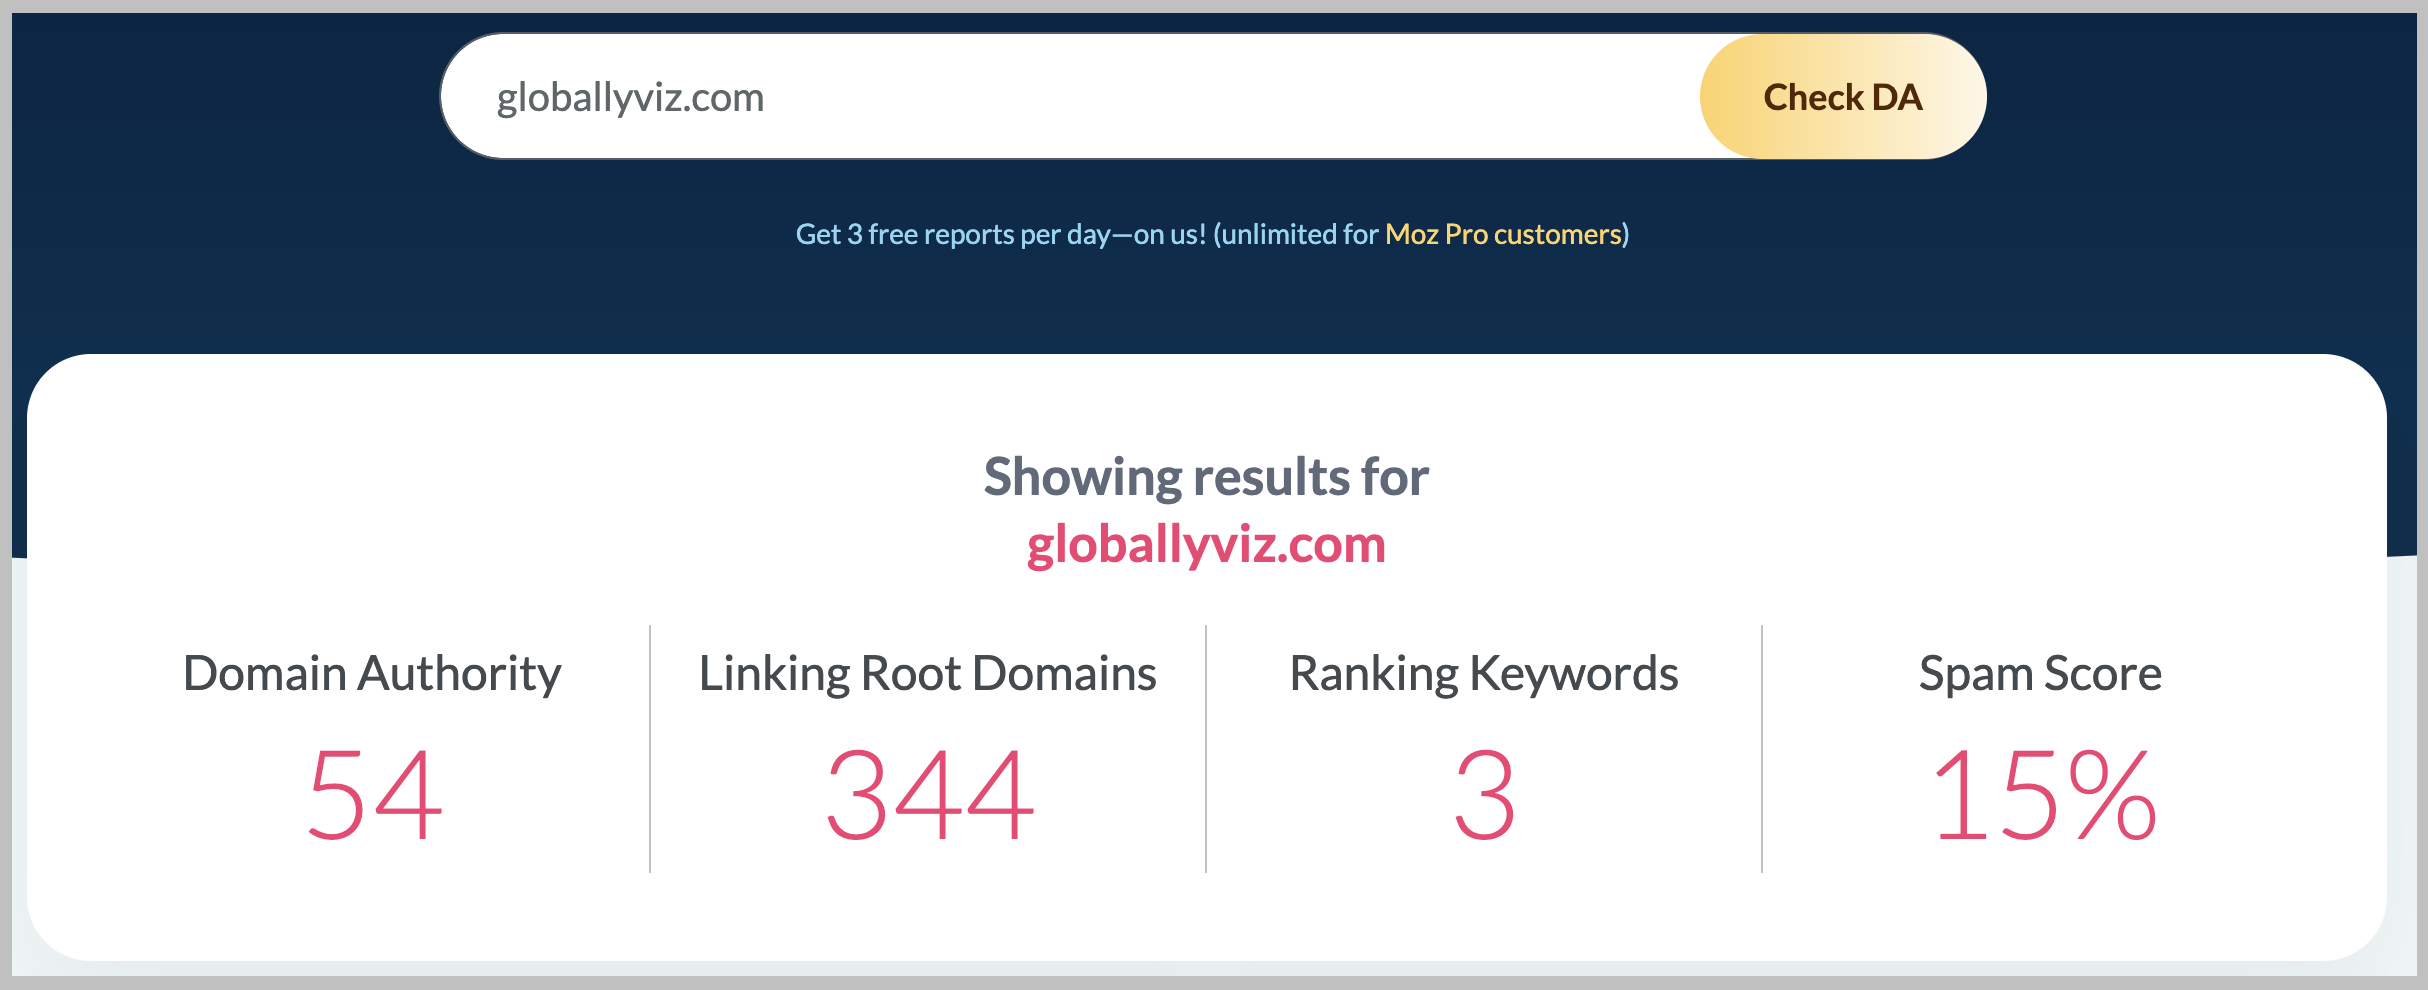Click the globallyviz.com text in search box

630,98
